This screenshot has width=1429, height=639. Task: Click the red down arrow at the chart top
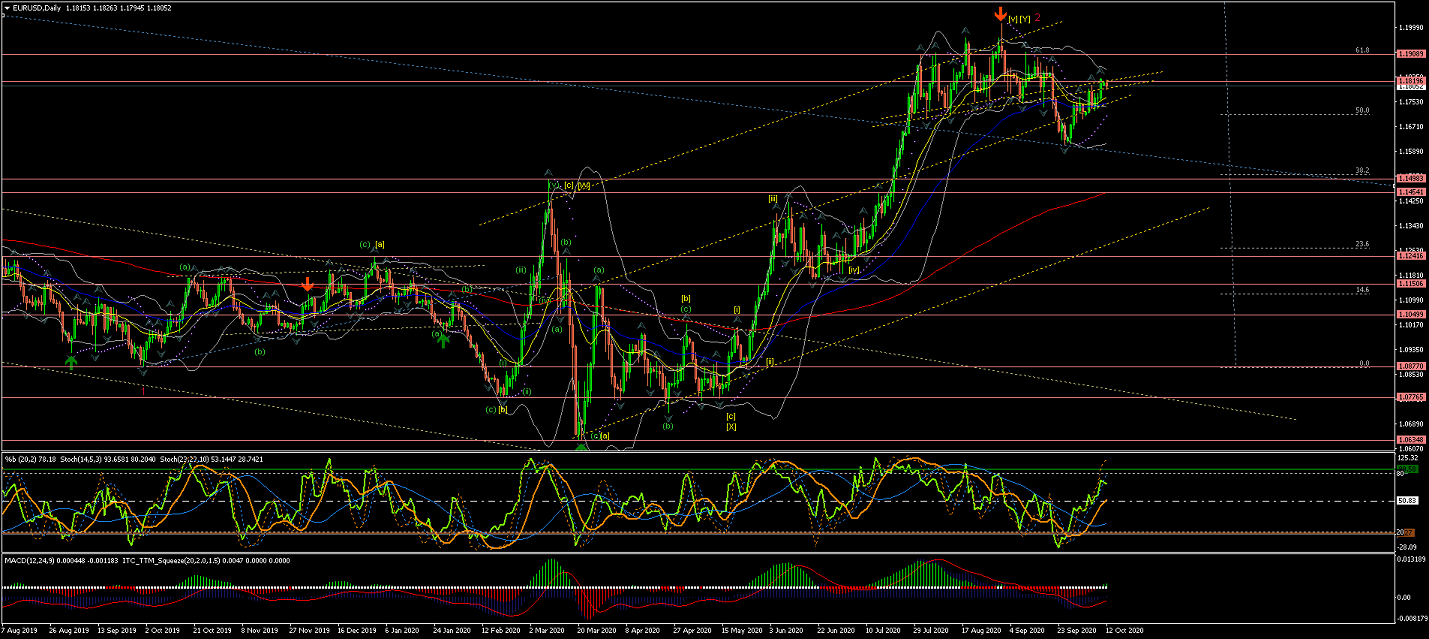tap(1000, 14)
